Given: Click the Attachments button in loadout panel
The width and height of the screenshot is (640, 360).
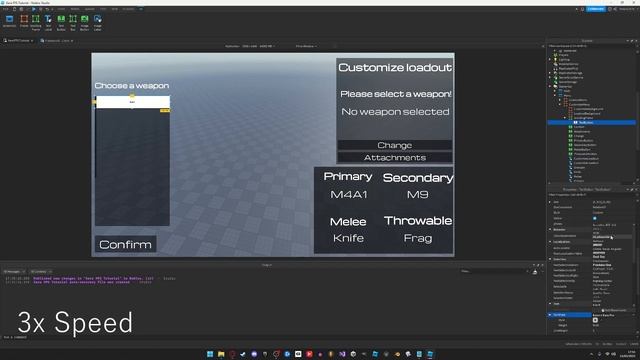Looking at the screenshot, I should coord(395,158).
